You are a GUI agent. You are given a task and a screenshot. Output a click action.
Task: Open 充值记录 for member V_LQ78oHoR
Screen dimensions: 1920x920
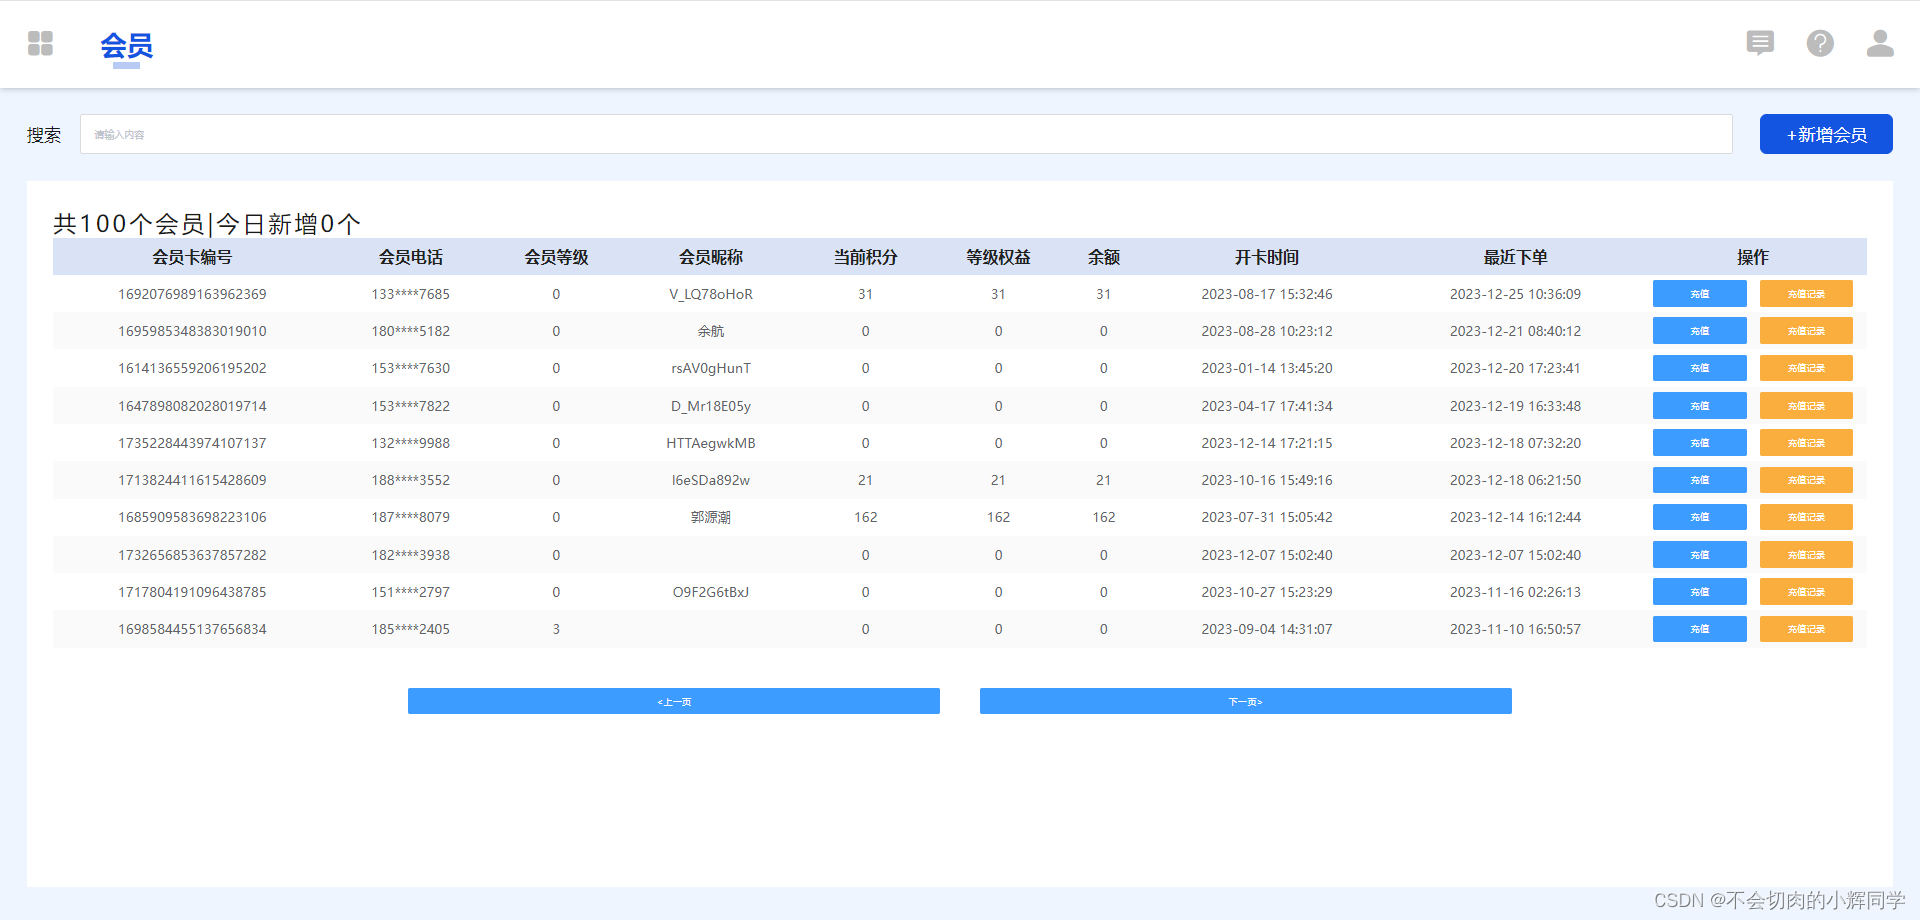click(x=1806, y=293)
